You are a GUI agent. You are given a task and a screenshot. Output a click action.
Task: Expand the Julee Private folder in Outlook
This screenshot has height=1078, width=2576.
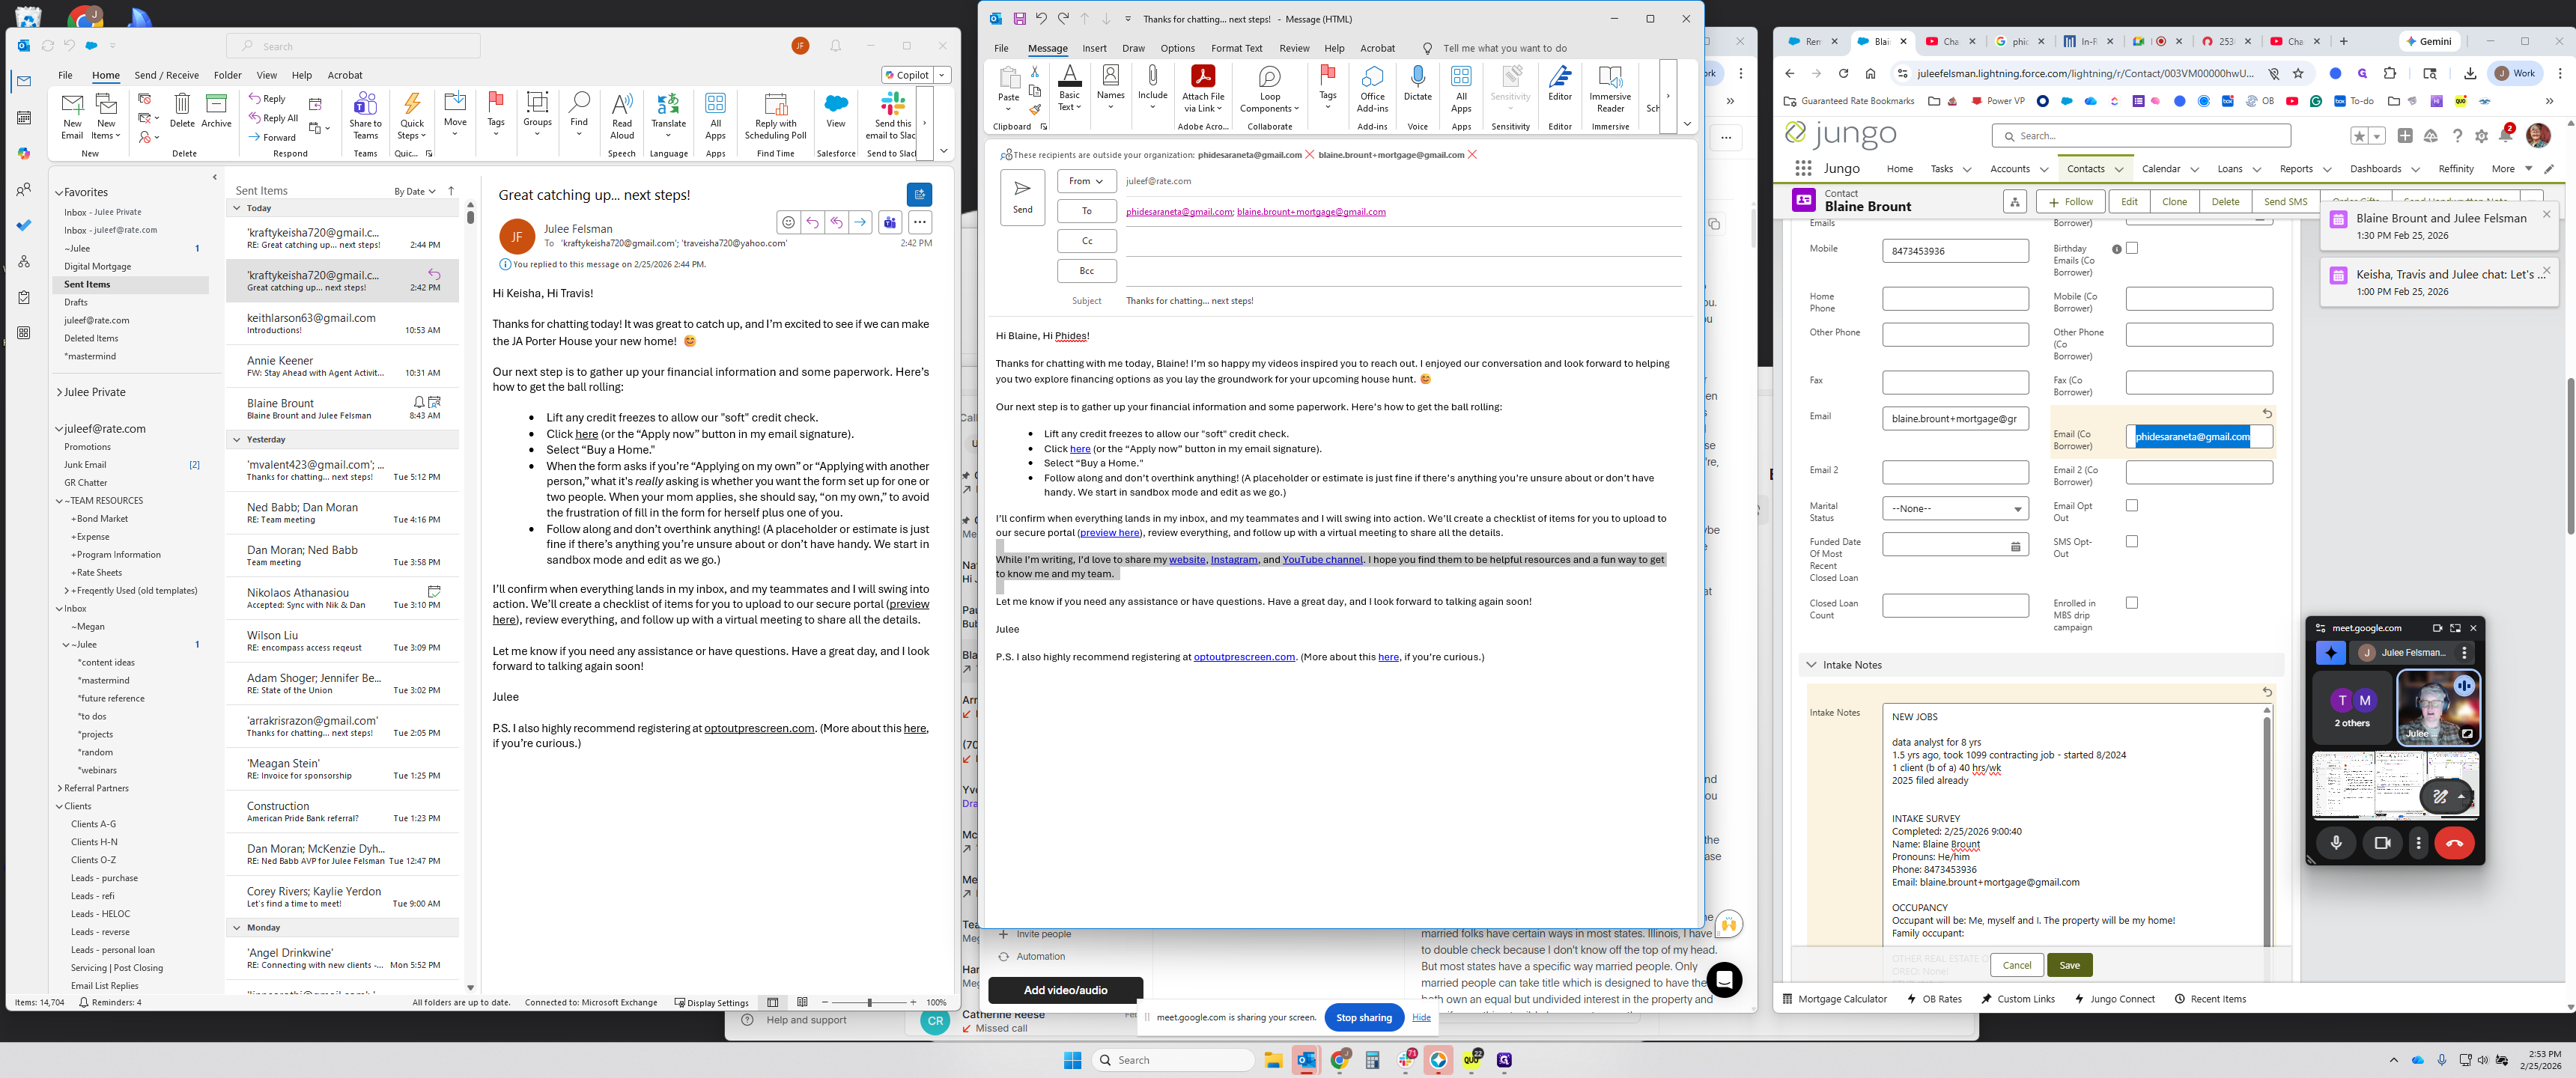click(x=61, y=392)
